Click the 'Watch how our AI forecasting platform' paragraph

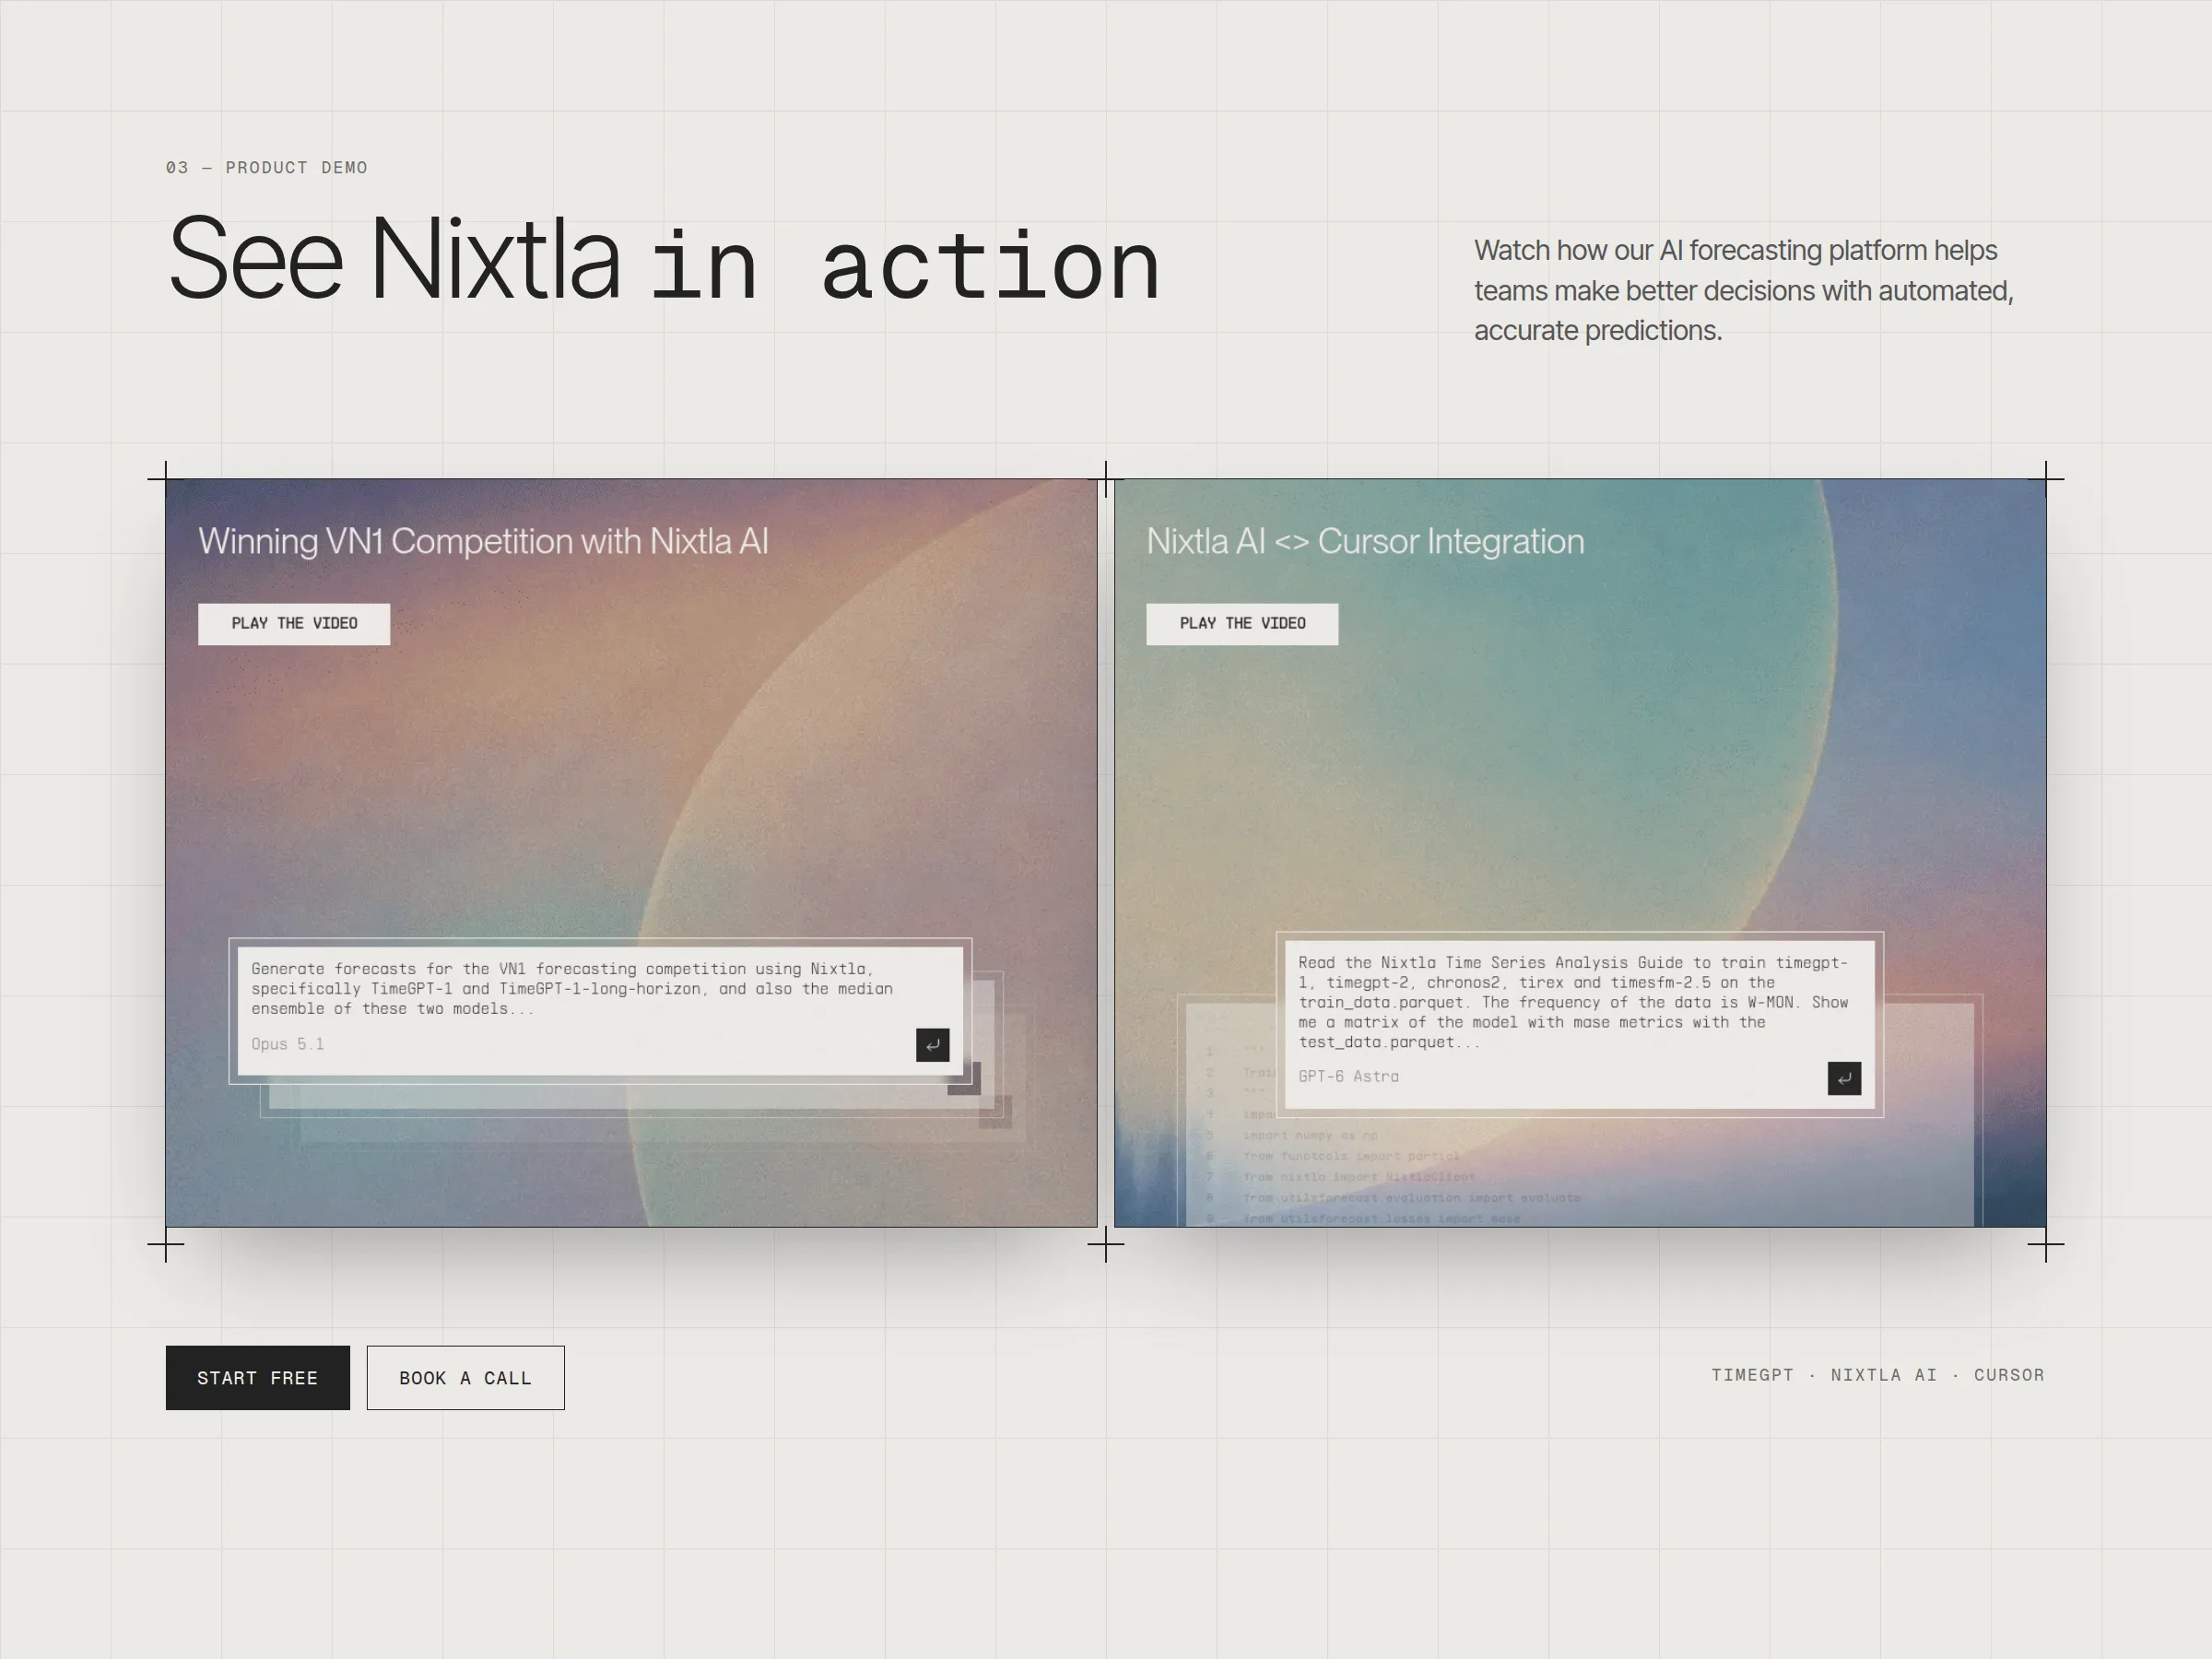tap(1743, 290)
